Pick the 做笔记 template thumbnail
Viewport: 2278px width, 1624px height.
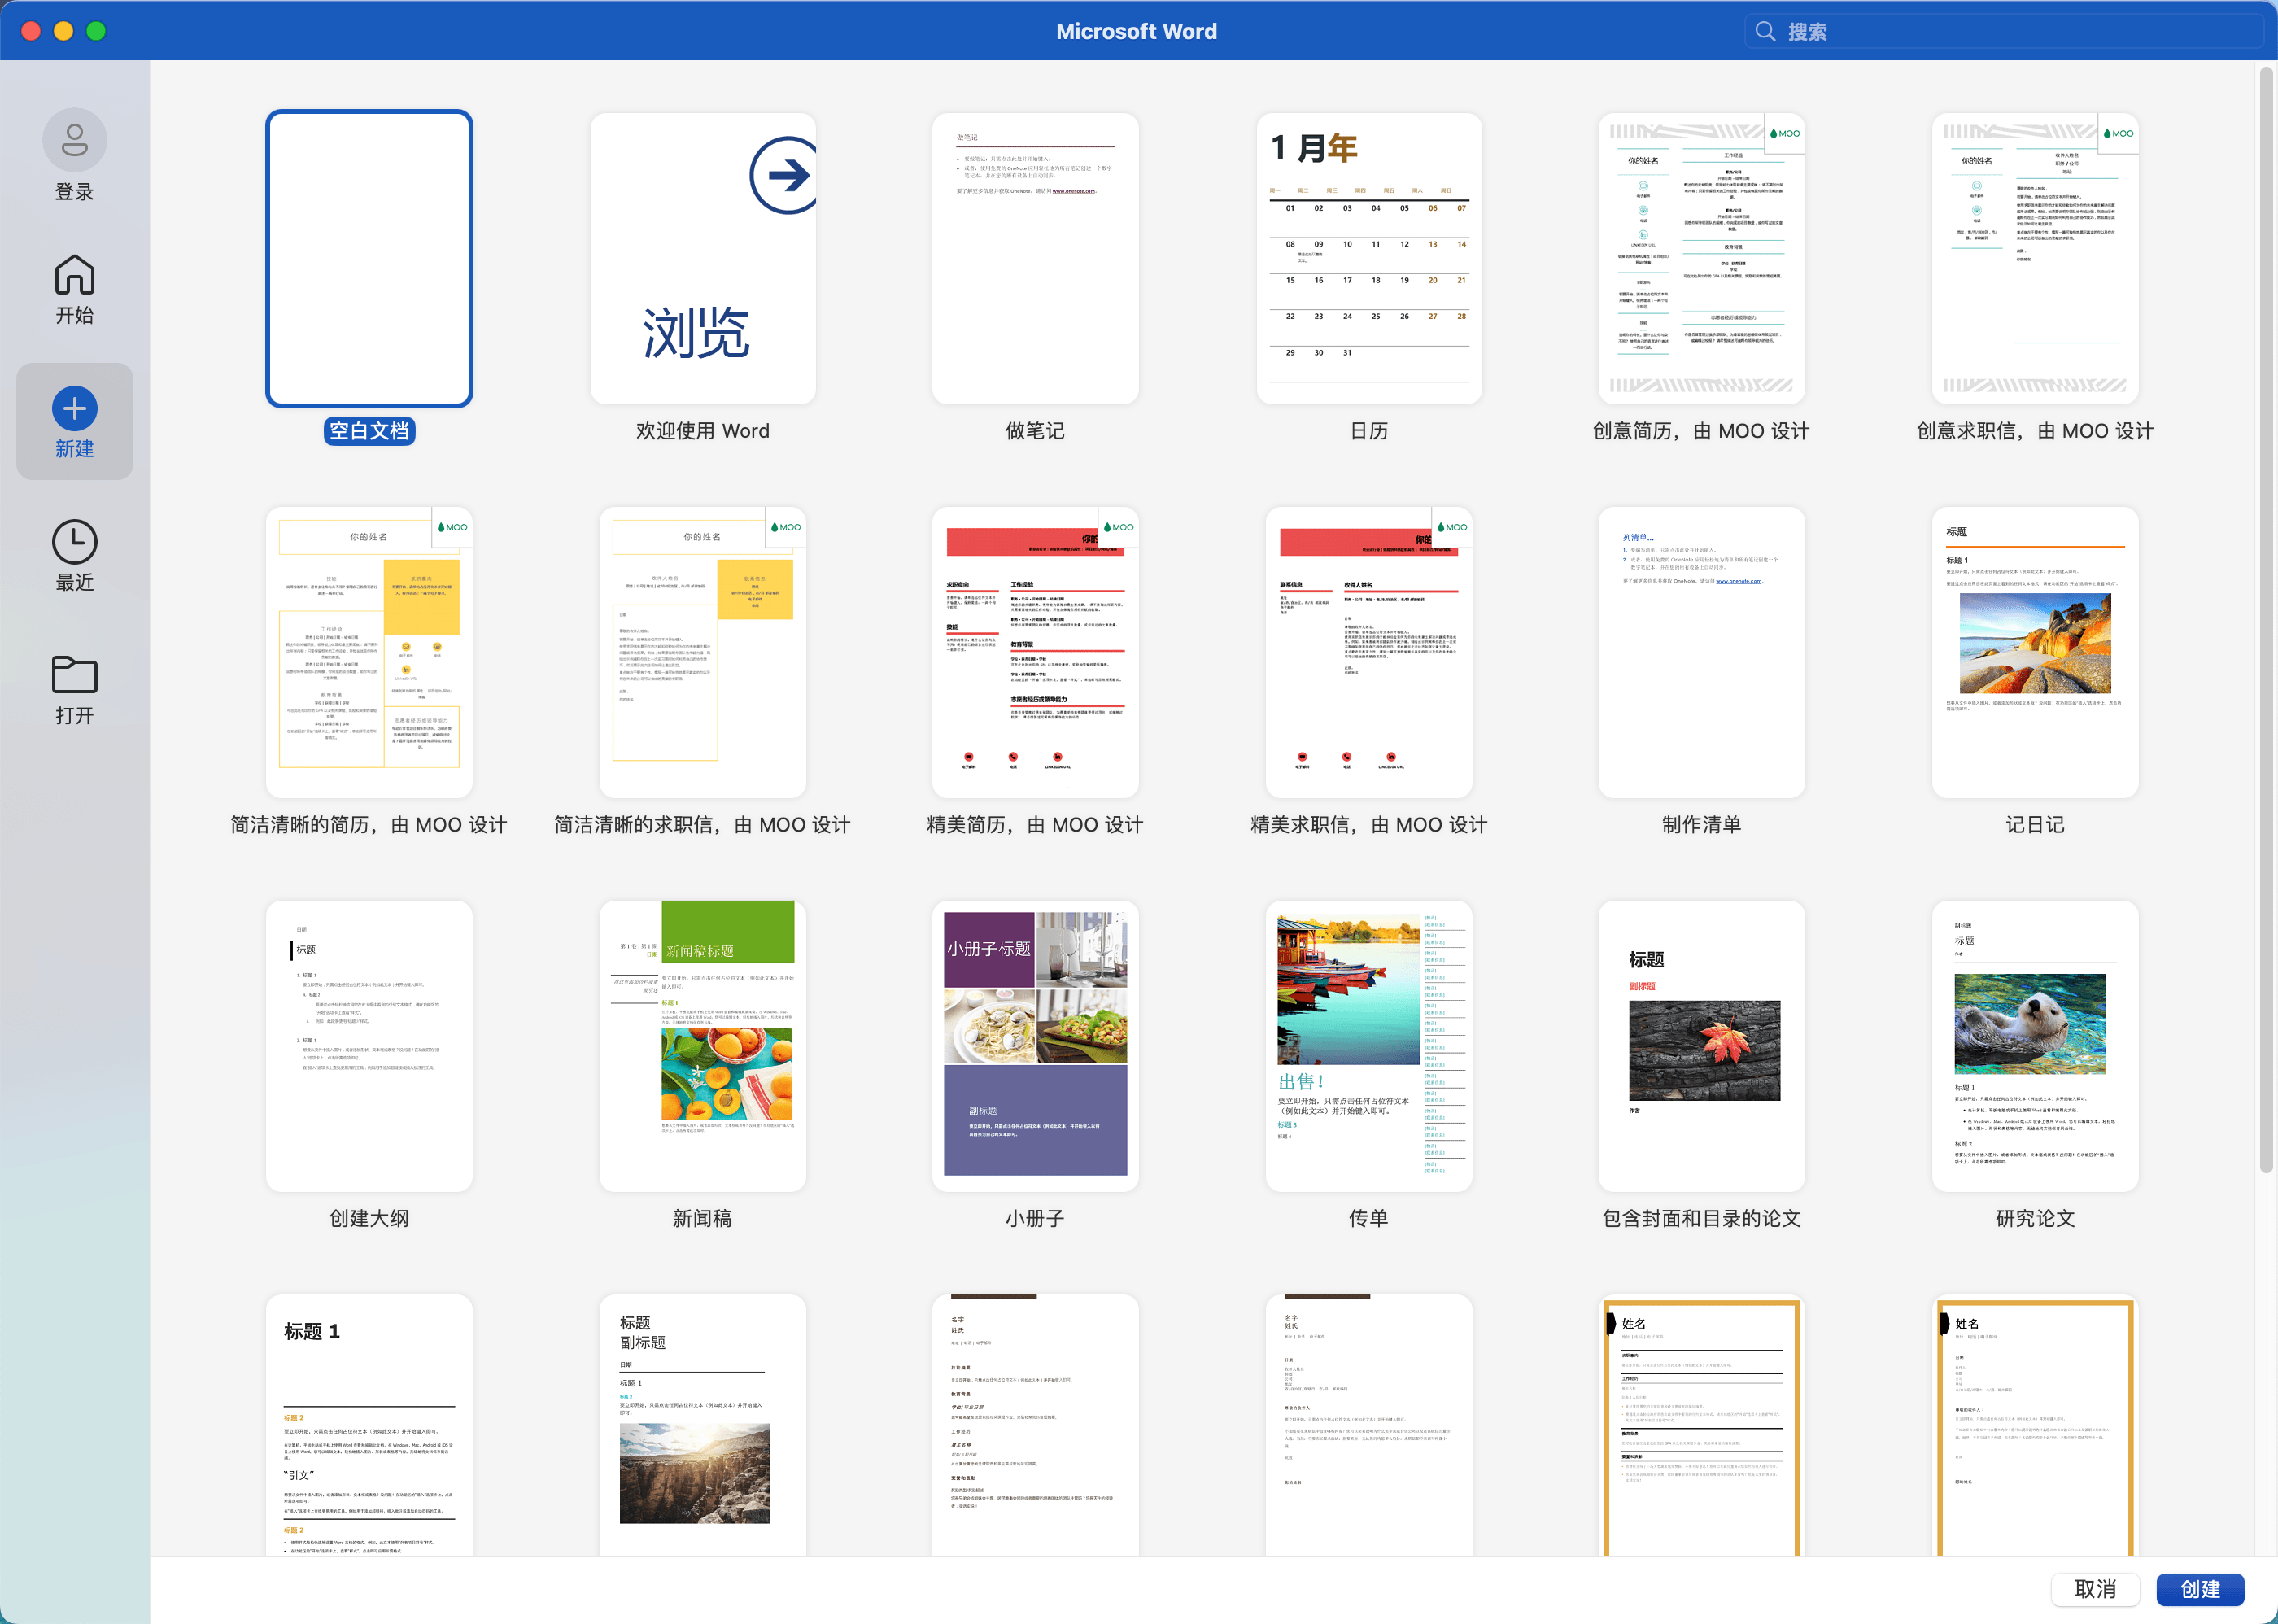click(1035, 259)
